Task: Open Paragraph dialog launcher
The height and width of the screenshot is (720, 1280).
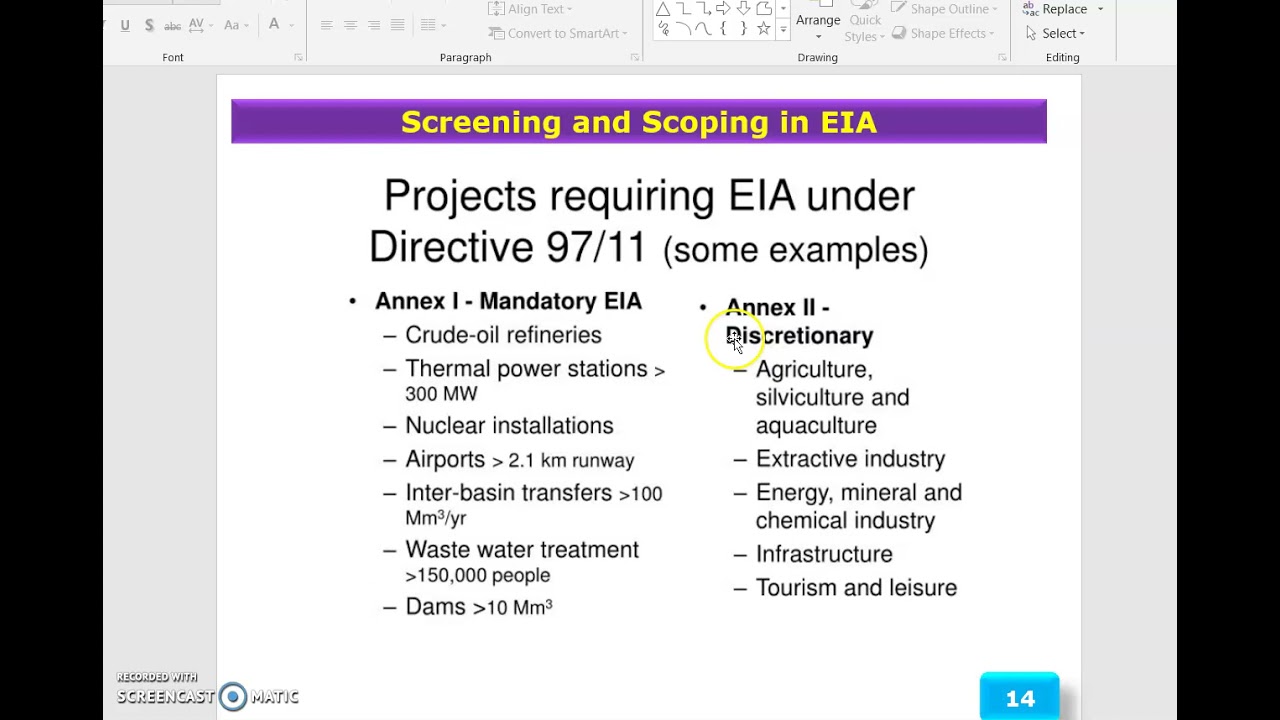Action: [634, 58]
